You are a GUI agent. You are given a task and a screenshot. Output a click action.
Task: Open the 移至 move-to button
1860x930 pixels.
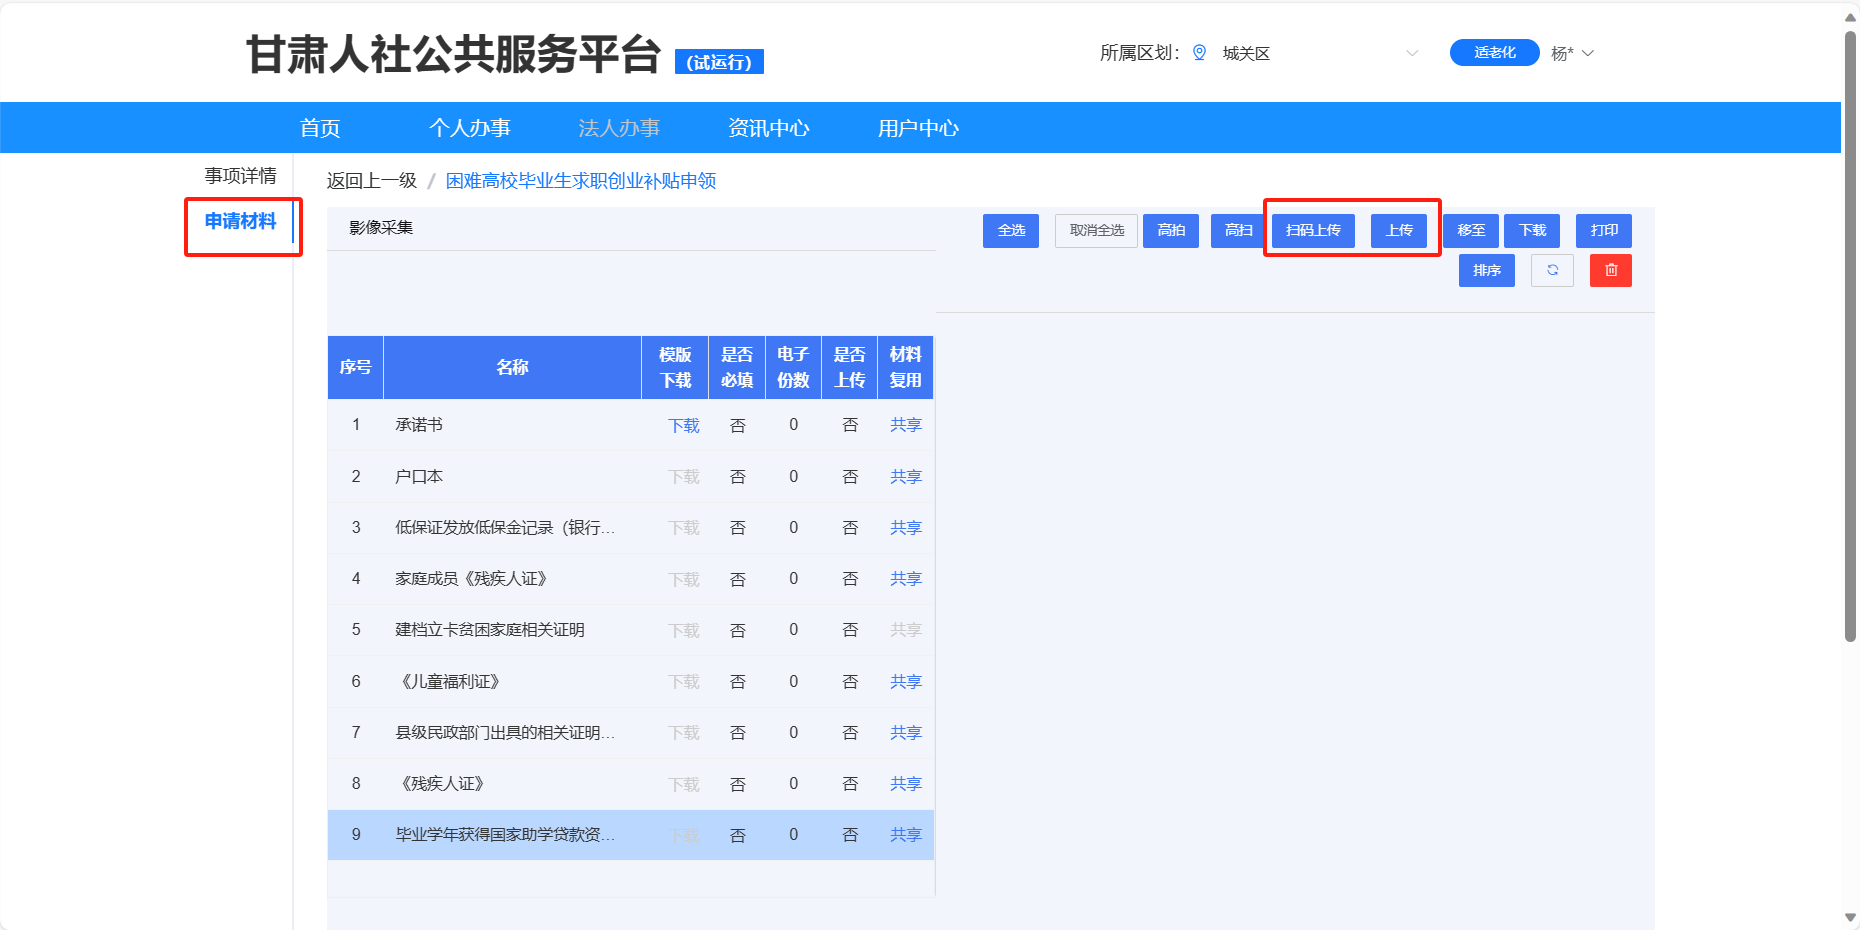point(1470,231)
